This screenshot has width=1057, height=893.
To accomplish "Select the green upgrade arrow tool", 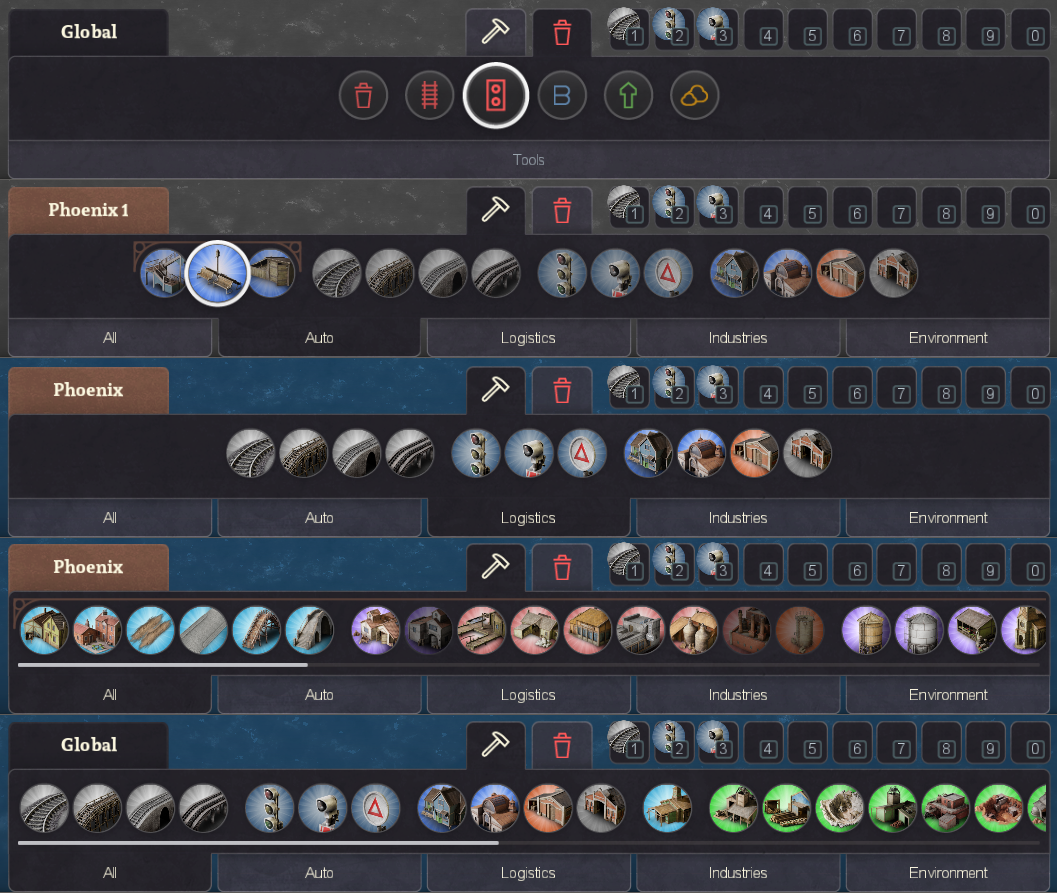I will [x=628, y=95].
